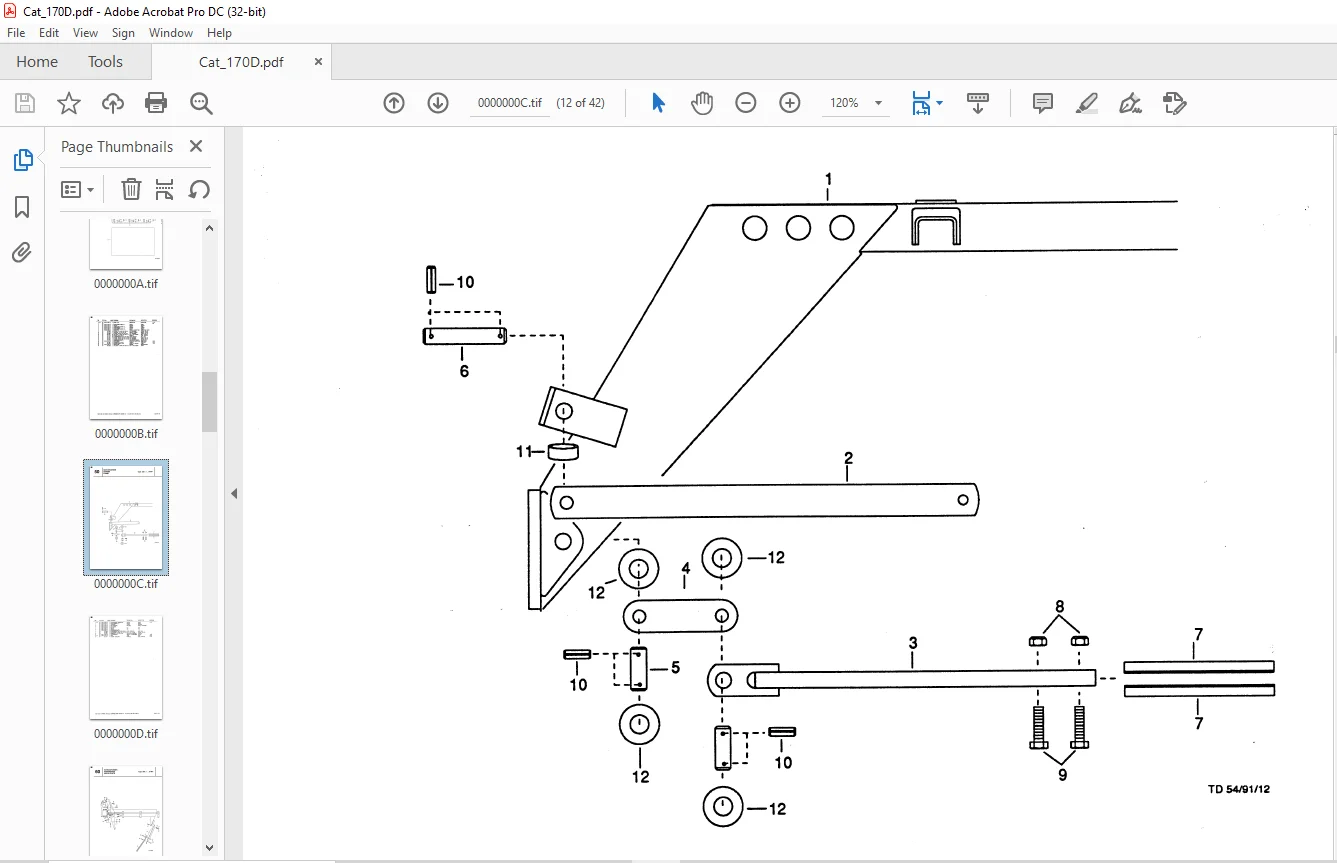The height and width of the screenshot is (863, 1337).
Task: Click the Save file icon
Action: (x=25, y=103)
